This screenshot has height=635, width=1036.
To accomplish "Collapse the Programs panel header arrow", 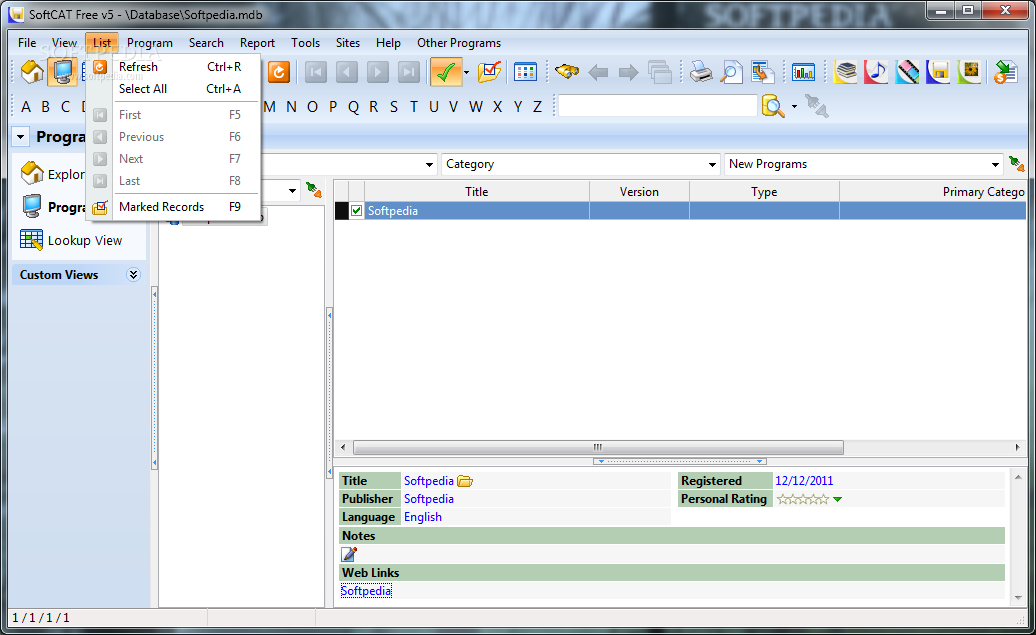I will click(20, 137).
